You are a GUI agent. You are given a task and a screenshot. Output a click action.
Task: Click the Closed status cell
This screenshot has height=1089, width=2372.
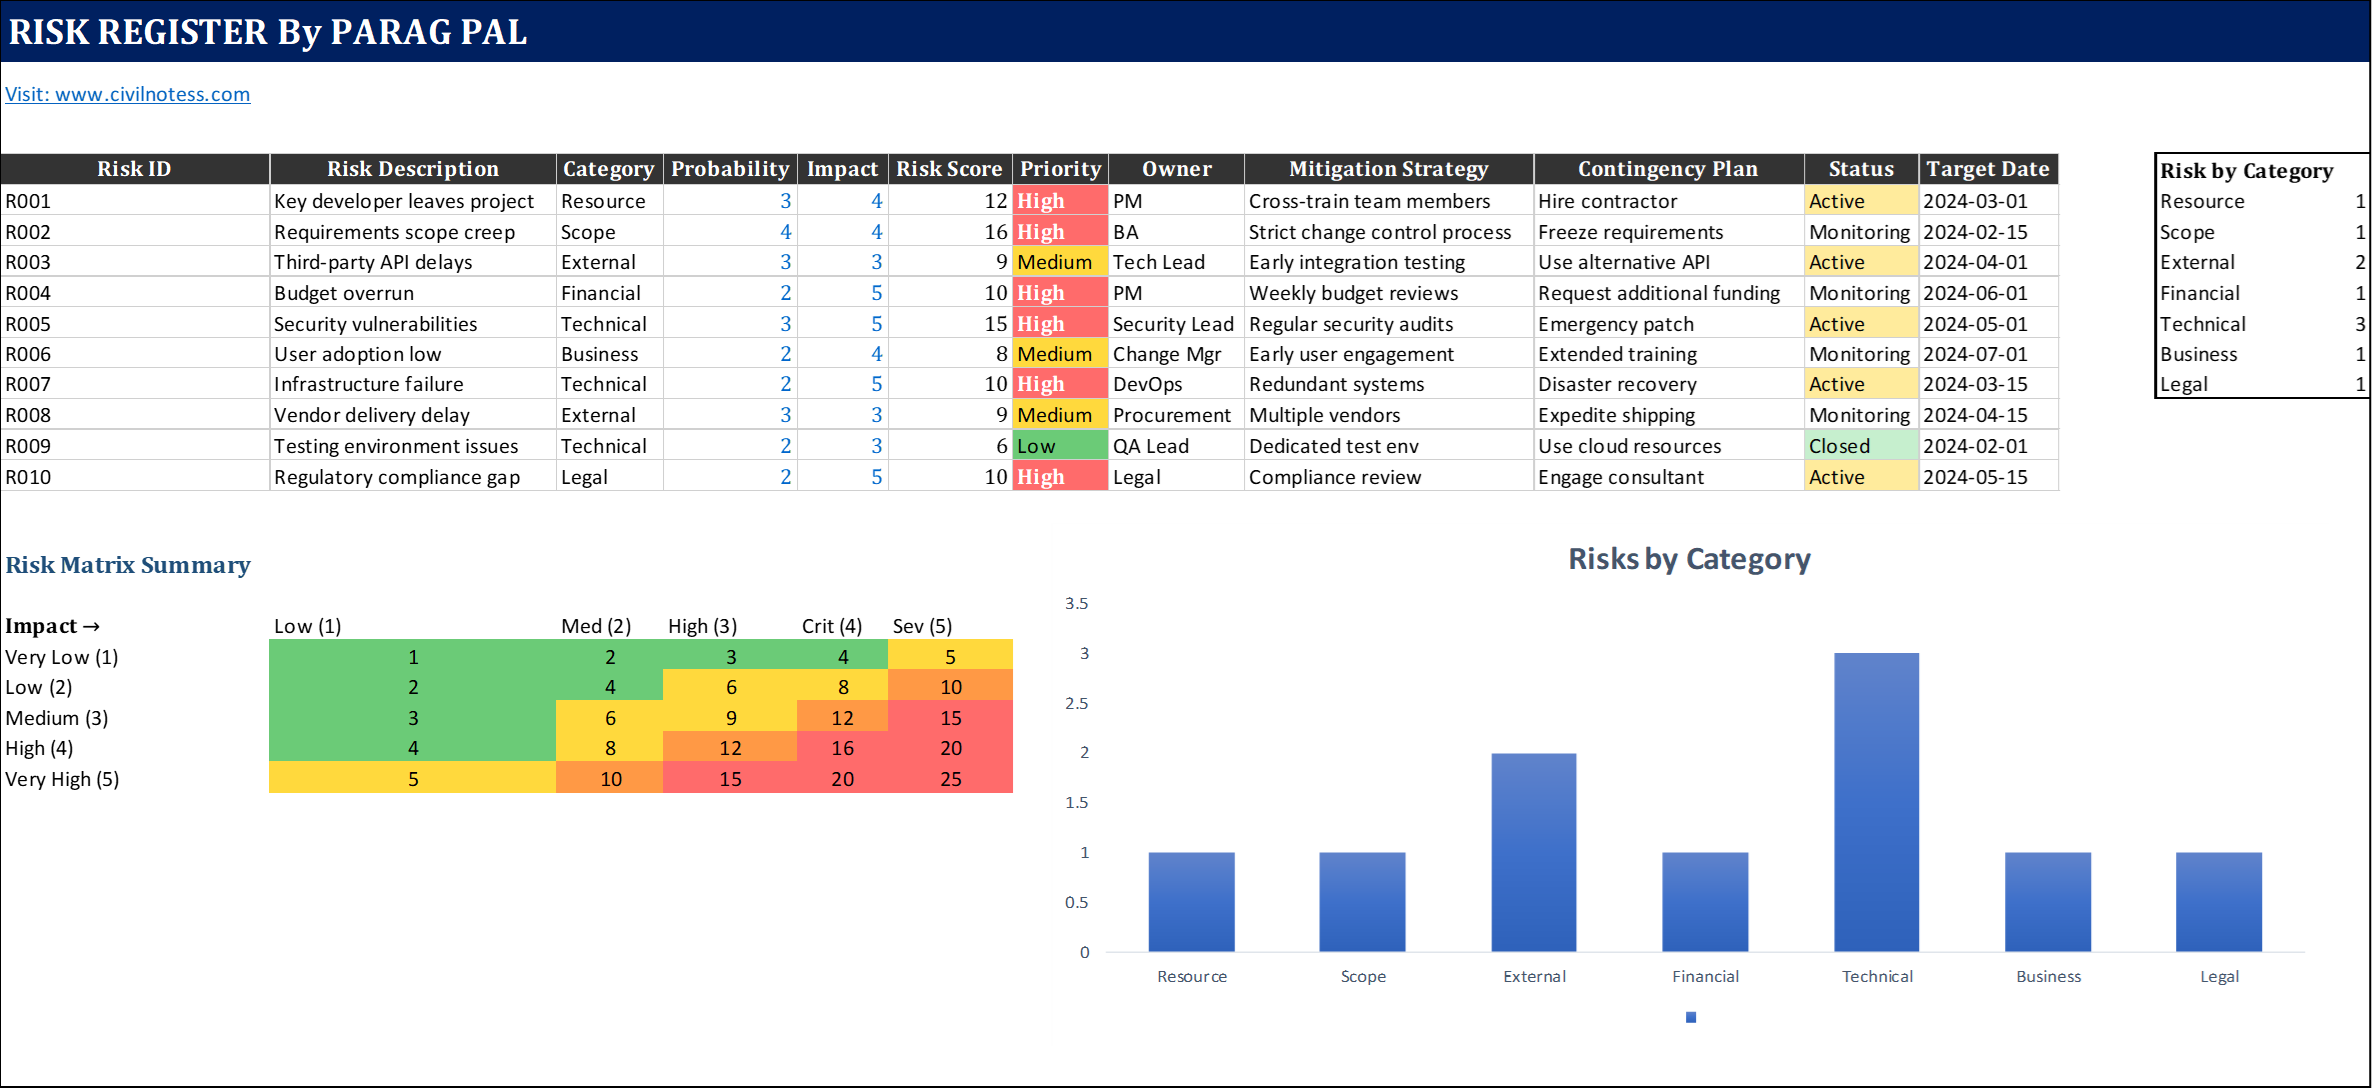(x=1861, y=446)
